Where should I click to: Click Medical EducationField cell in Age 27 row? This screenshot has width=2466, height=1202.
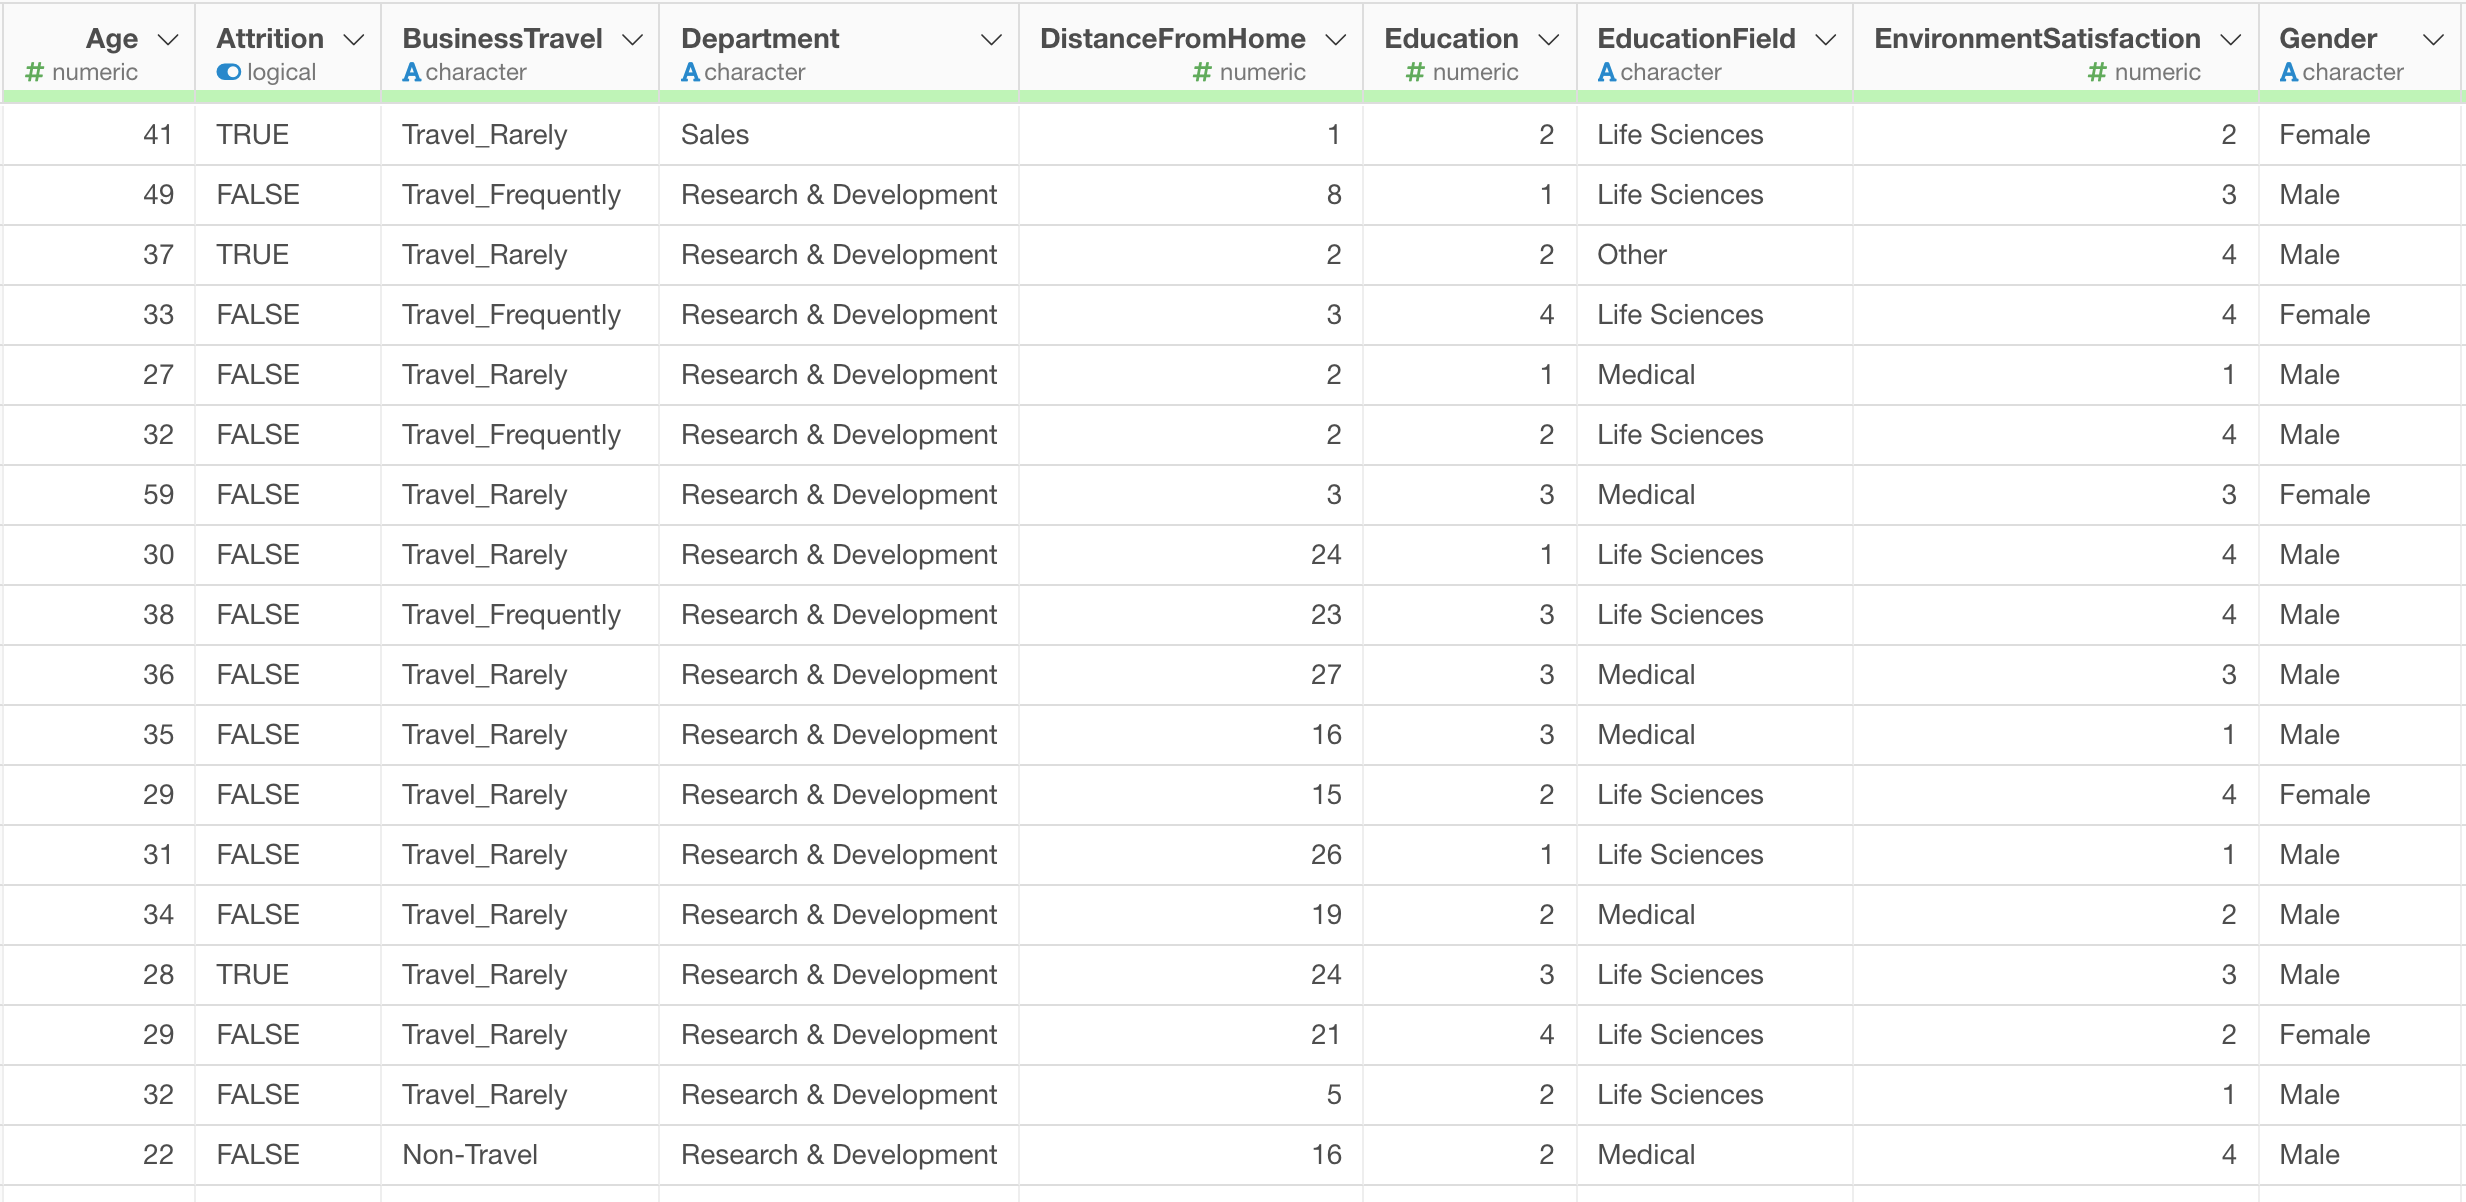coord(1715,375)
